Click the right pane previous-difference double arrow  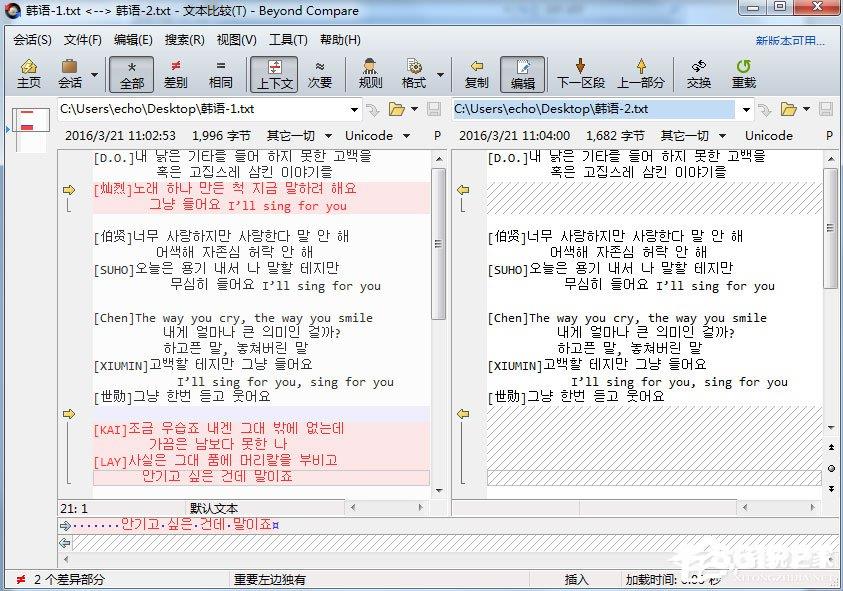click(831, 447)
